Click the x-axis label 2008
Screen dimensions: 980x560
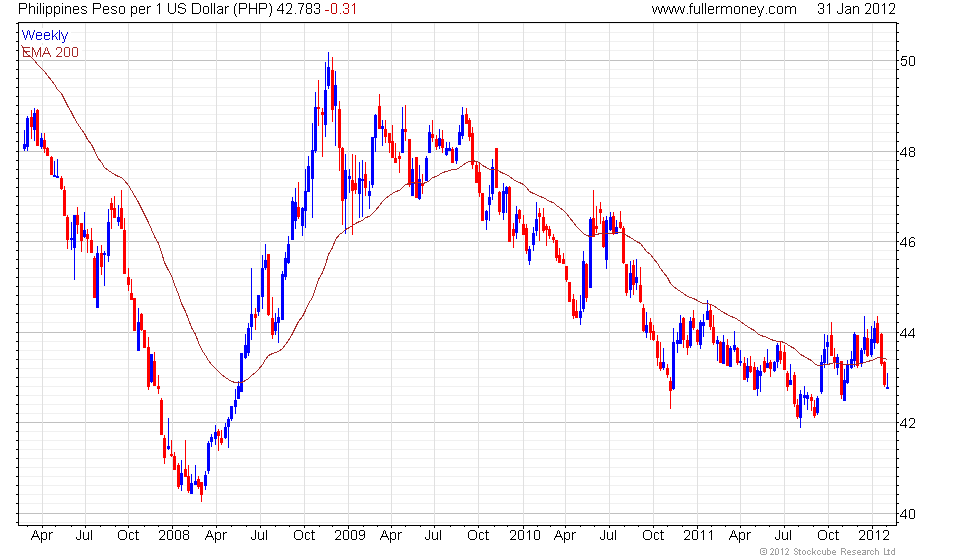point(174,536)
